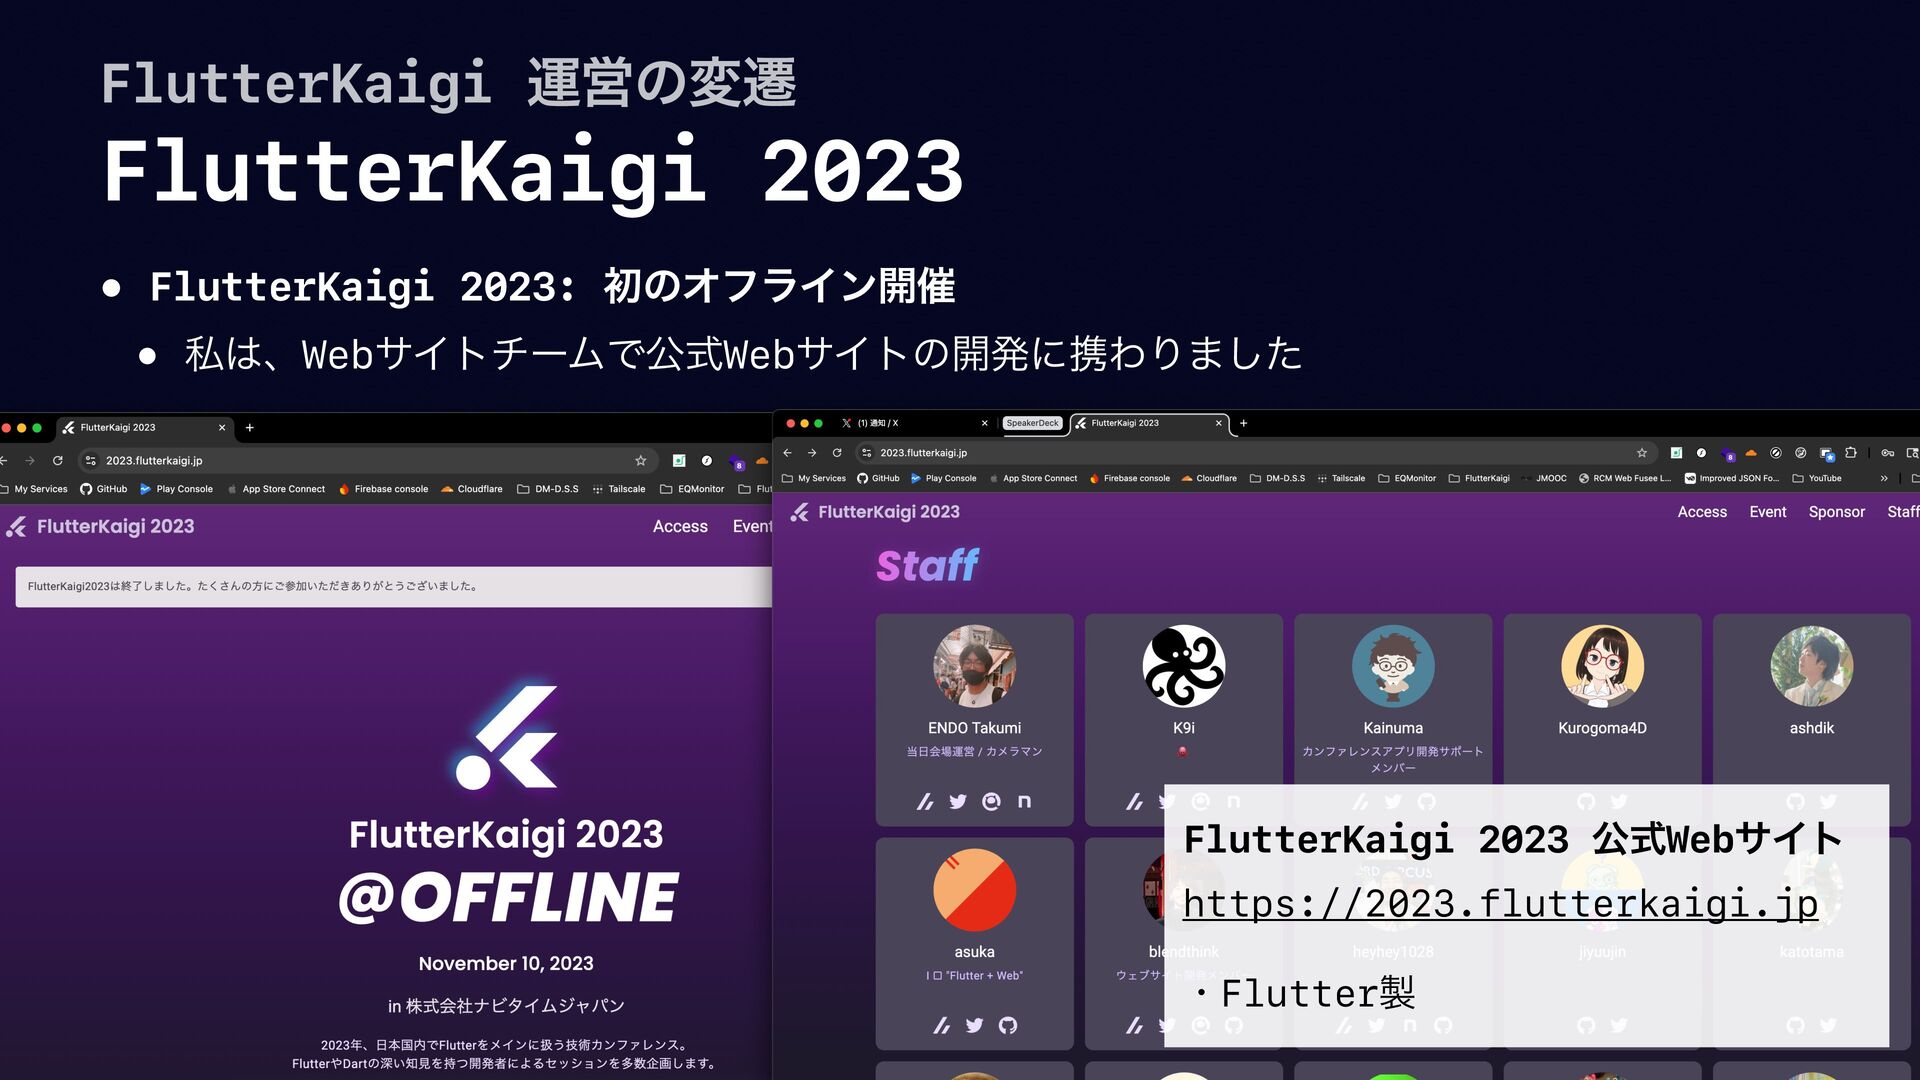Expand hidden bookmarks chevron in right browser

pyautogui.click(x=1883, y=479)
